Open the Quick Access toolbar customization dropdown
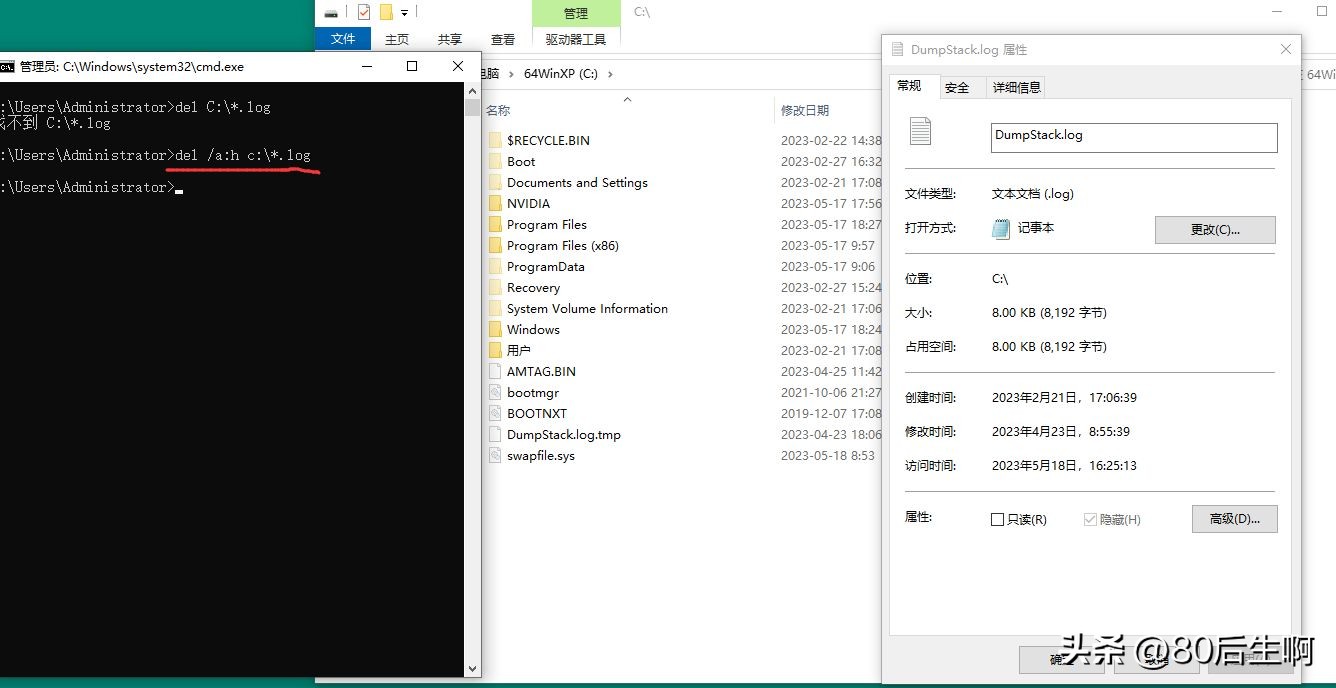This screenshot has width=1336, height=688. point(404,13)
